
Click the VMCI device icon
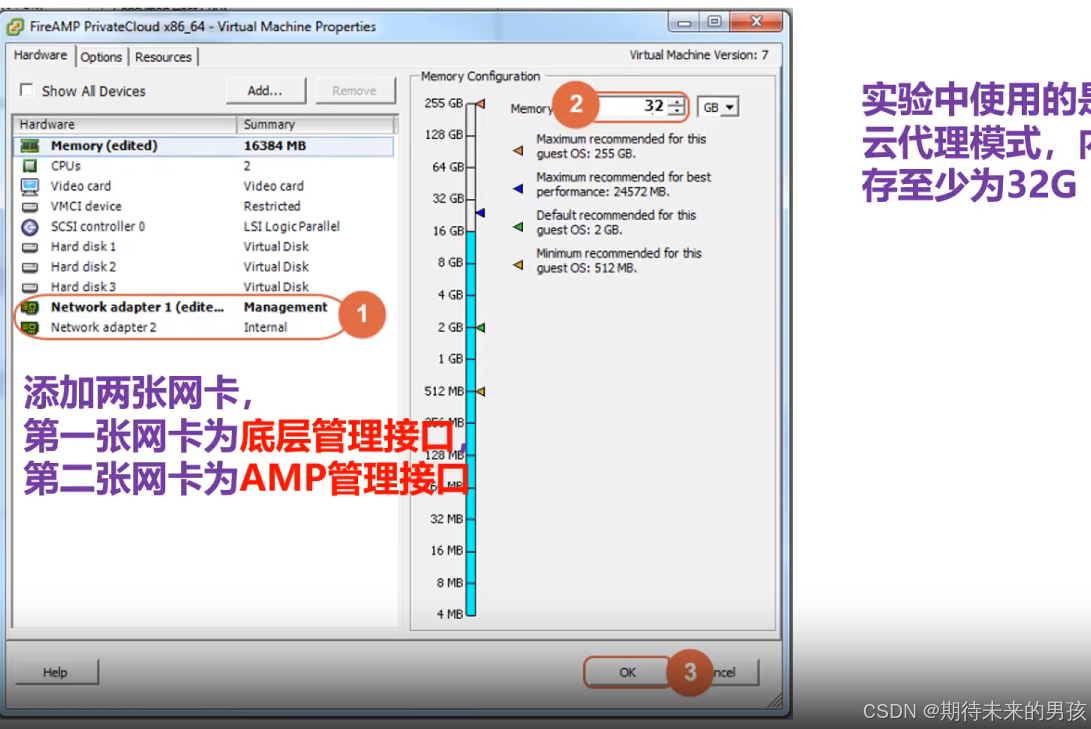point(30,207)
